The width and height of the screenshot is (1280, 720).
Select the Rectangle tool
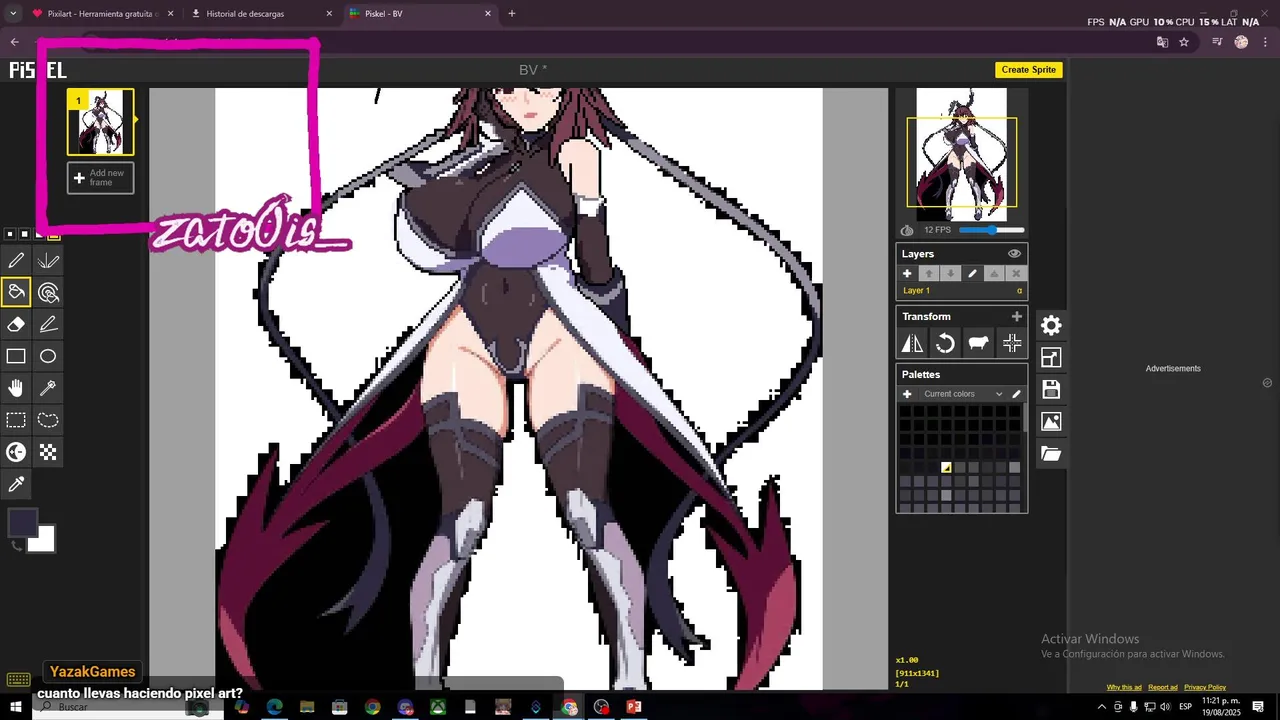[16, 357]
